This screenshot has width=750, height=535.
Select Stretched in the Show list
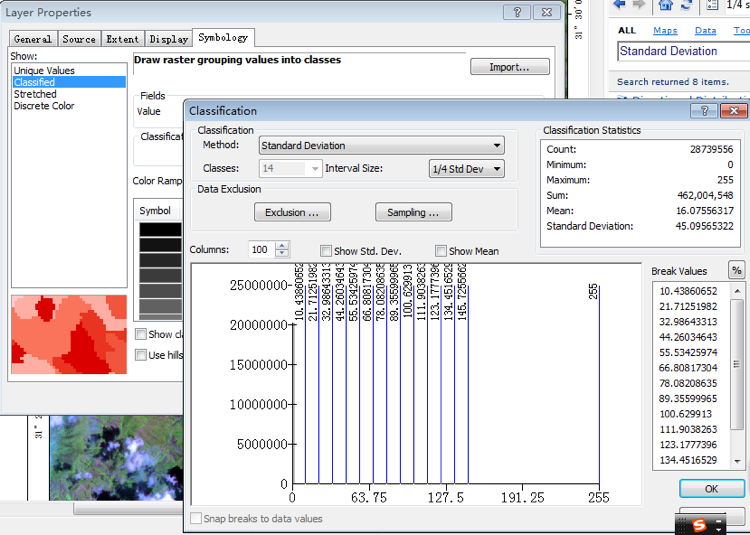tap(35, 94)
